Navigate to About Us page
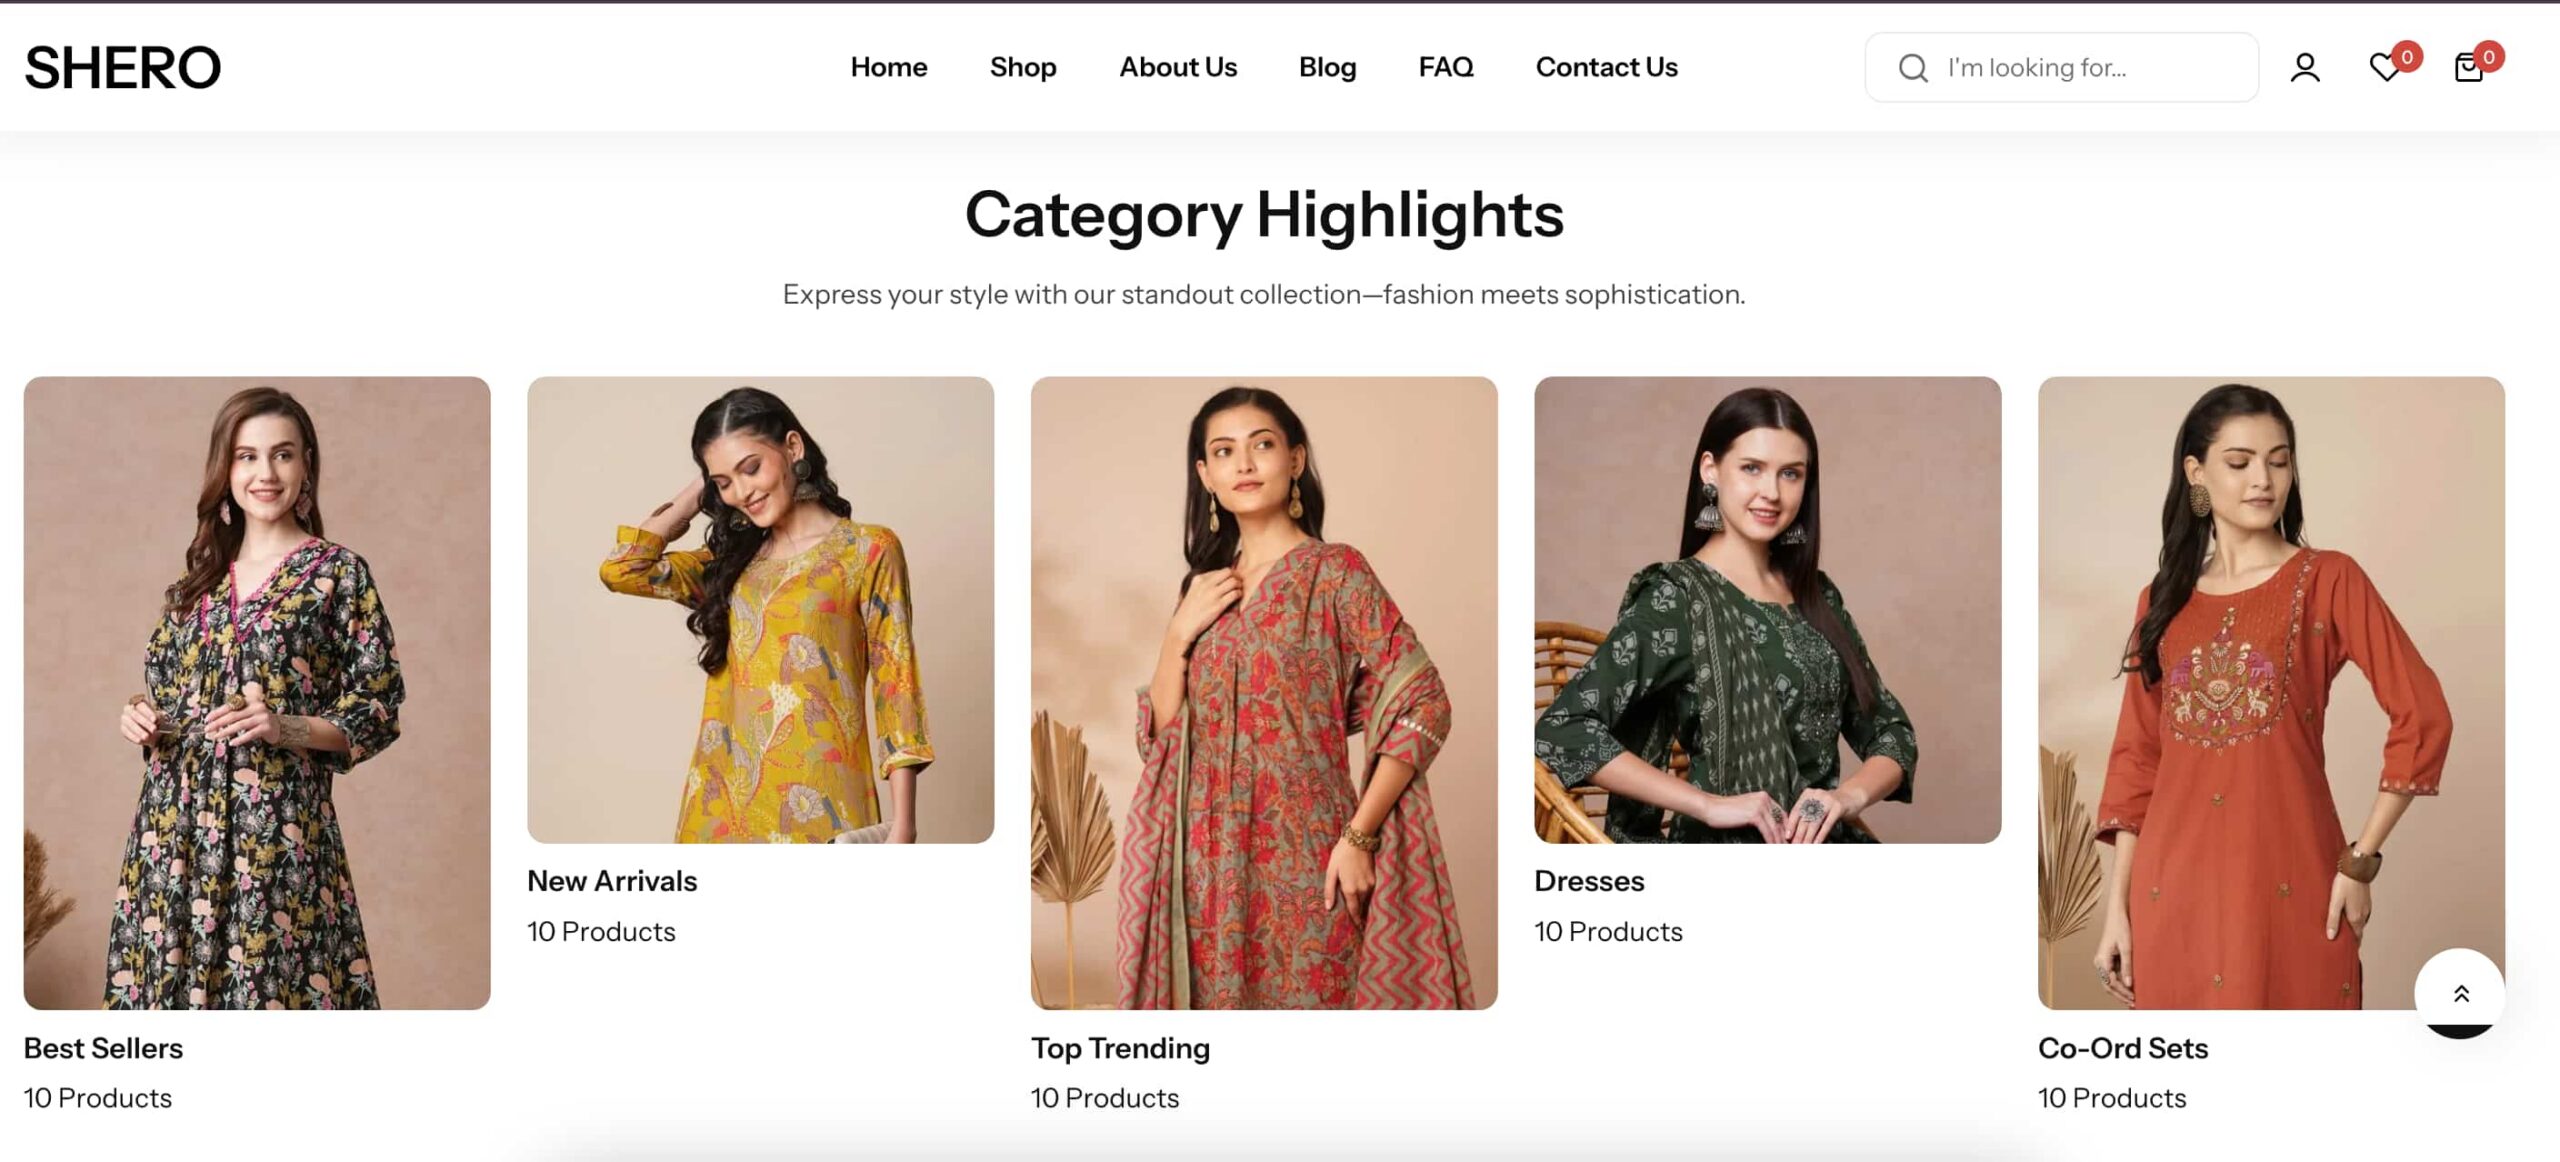 tap(1177, 67)
